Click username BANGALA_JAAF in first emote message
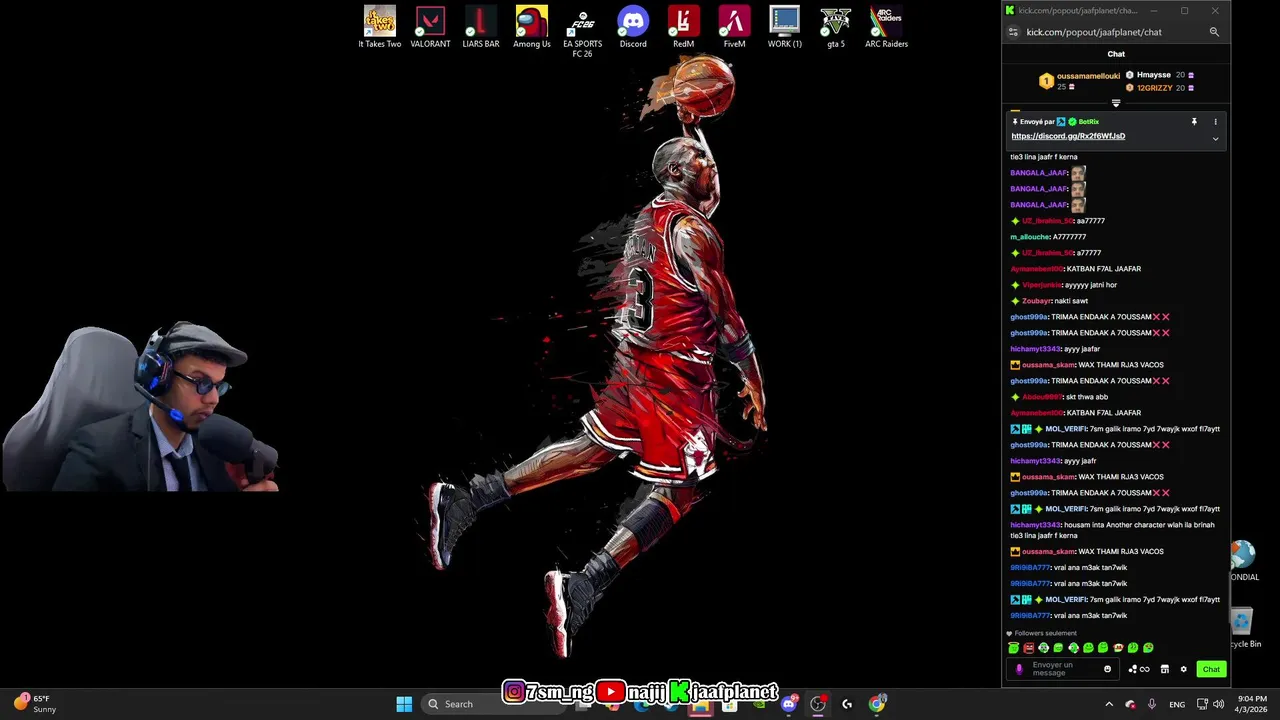The image size is (1280, 720). pyautogui.click(x=1039, y=173)
